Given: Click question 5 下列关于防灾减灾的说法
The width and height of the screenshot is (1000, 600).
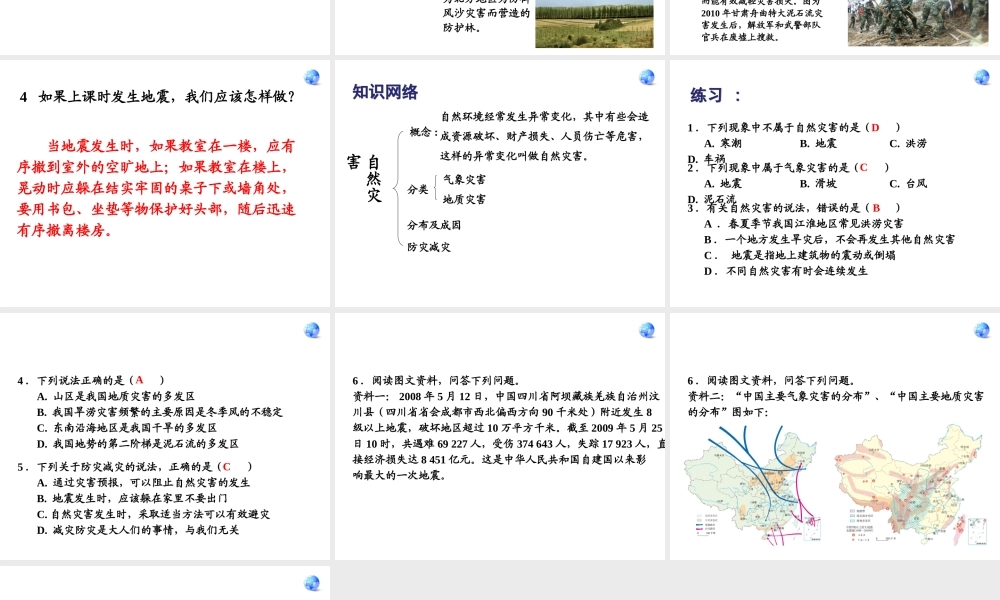Looking at the screenshot, I should [135, 467].
